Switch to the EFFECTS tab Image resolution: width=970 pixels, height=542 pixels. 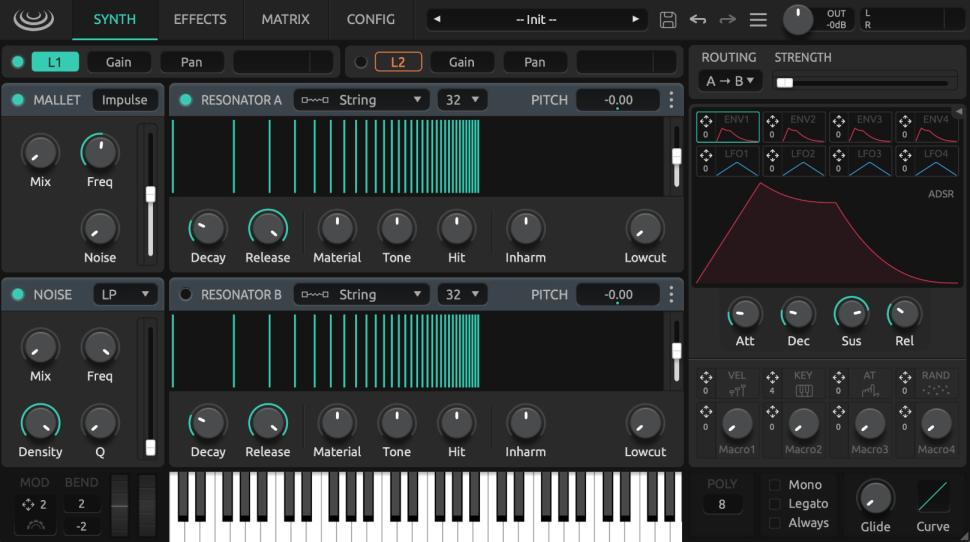click(x=200, y=19)
